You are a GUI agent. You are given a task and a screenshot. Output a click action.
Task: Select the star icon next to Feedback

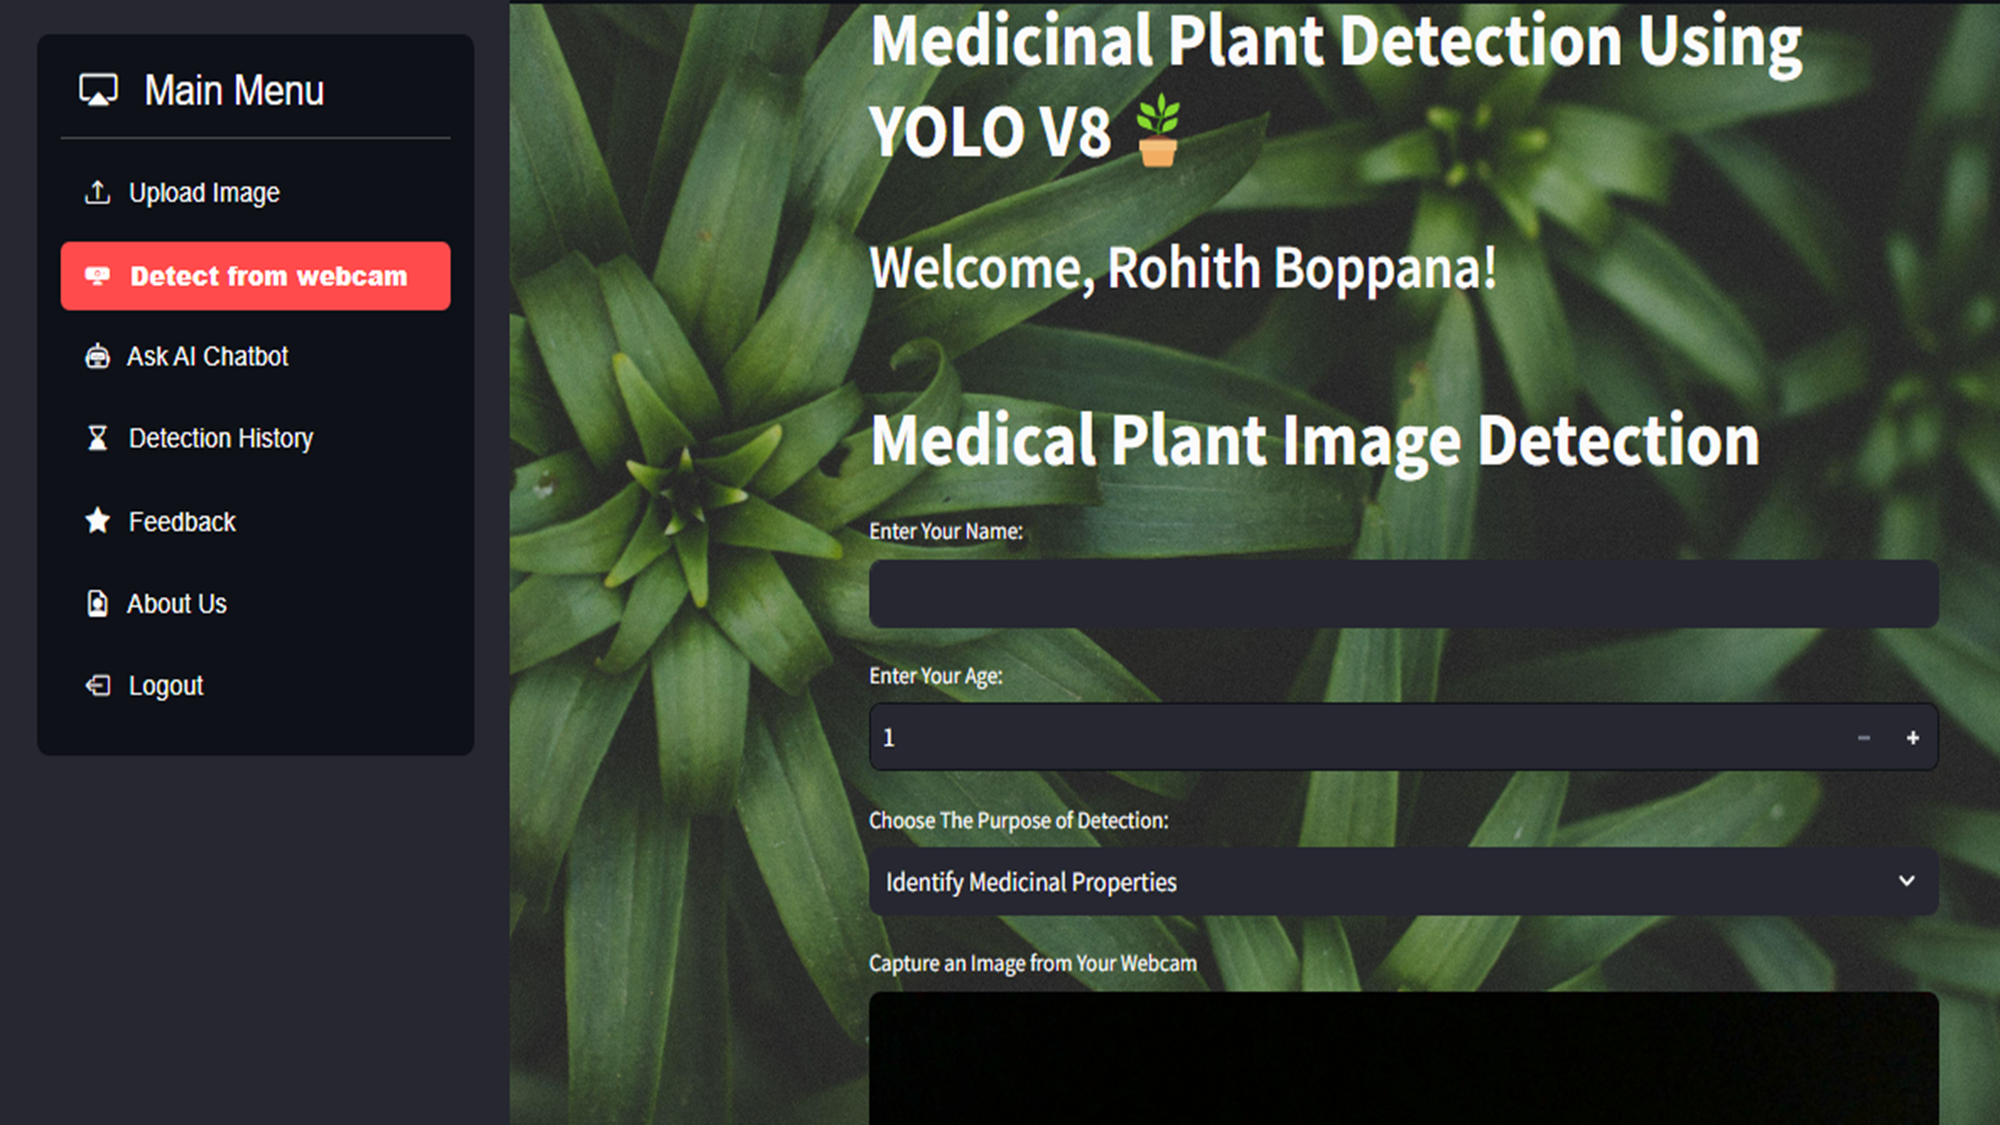coord(97,520)
